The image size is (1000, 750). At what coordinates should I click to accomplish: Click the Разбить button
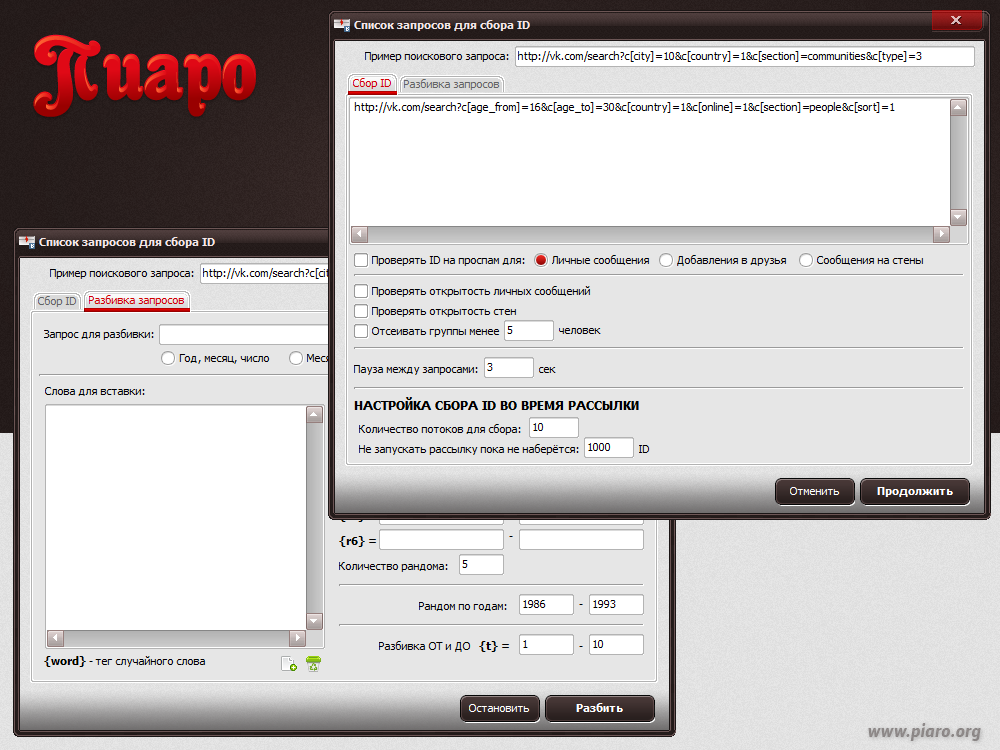(x=599, y=708)
